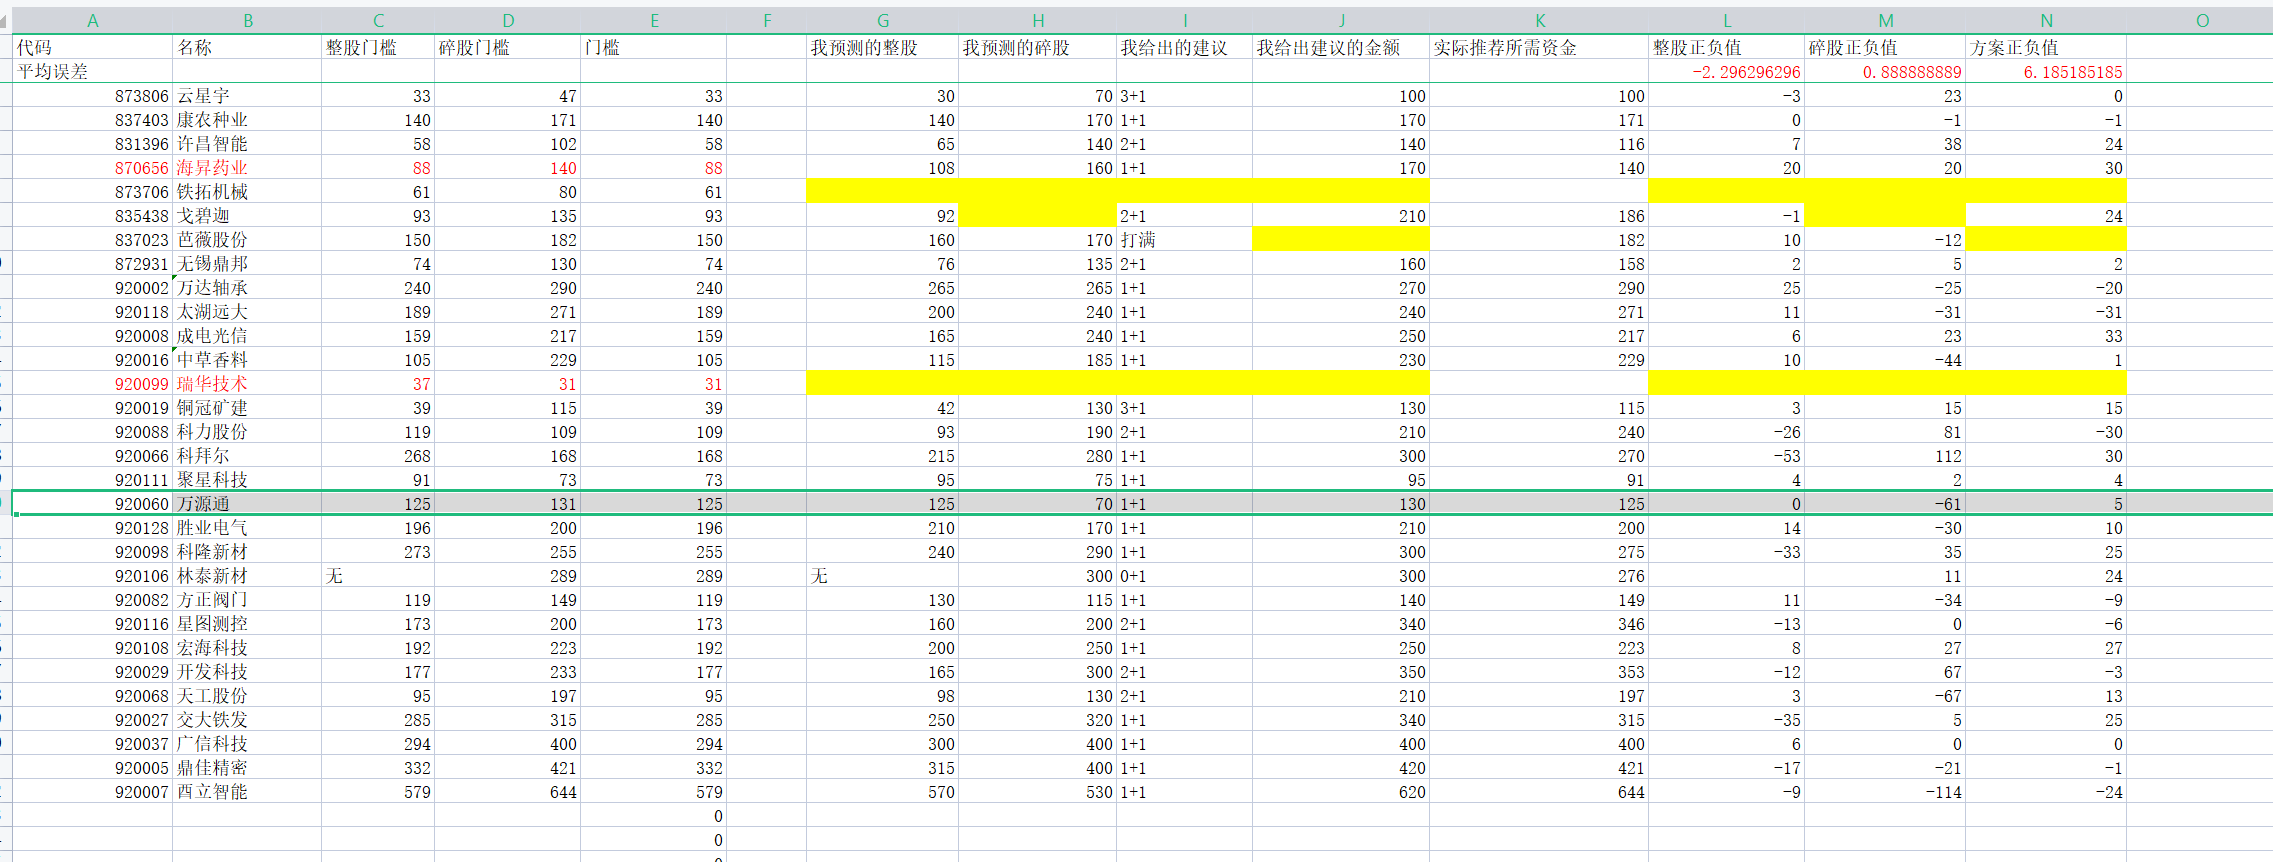Click the 我预测的碎股 header cell
Viewport: 2273px width, 862px height.
[1037, 47]
